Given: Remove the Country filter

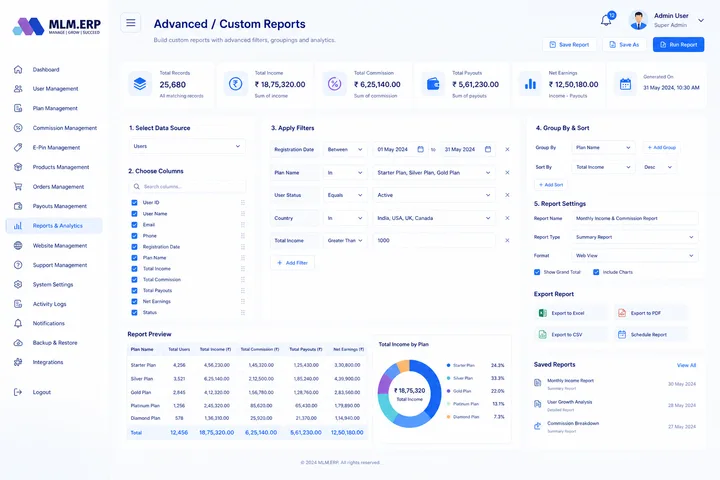Looking at the screenshot, I should pyautogui.click(x=507, y=218).
